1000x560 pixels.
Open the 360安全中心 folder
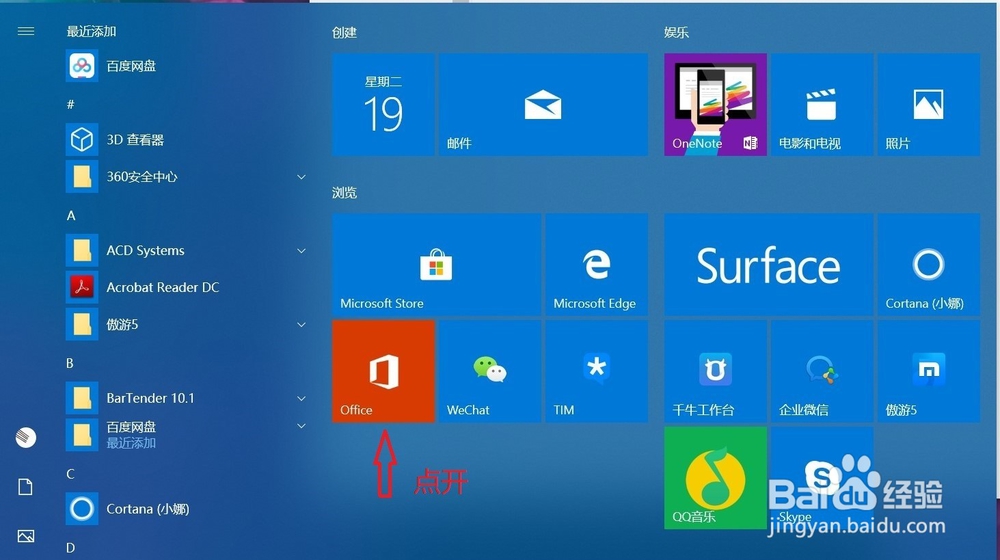(185, 177)
